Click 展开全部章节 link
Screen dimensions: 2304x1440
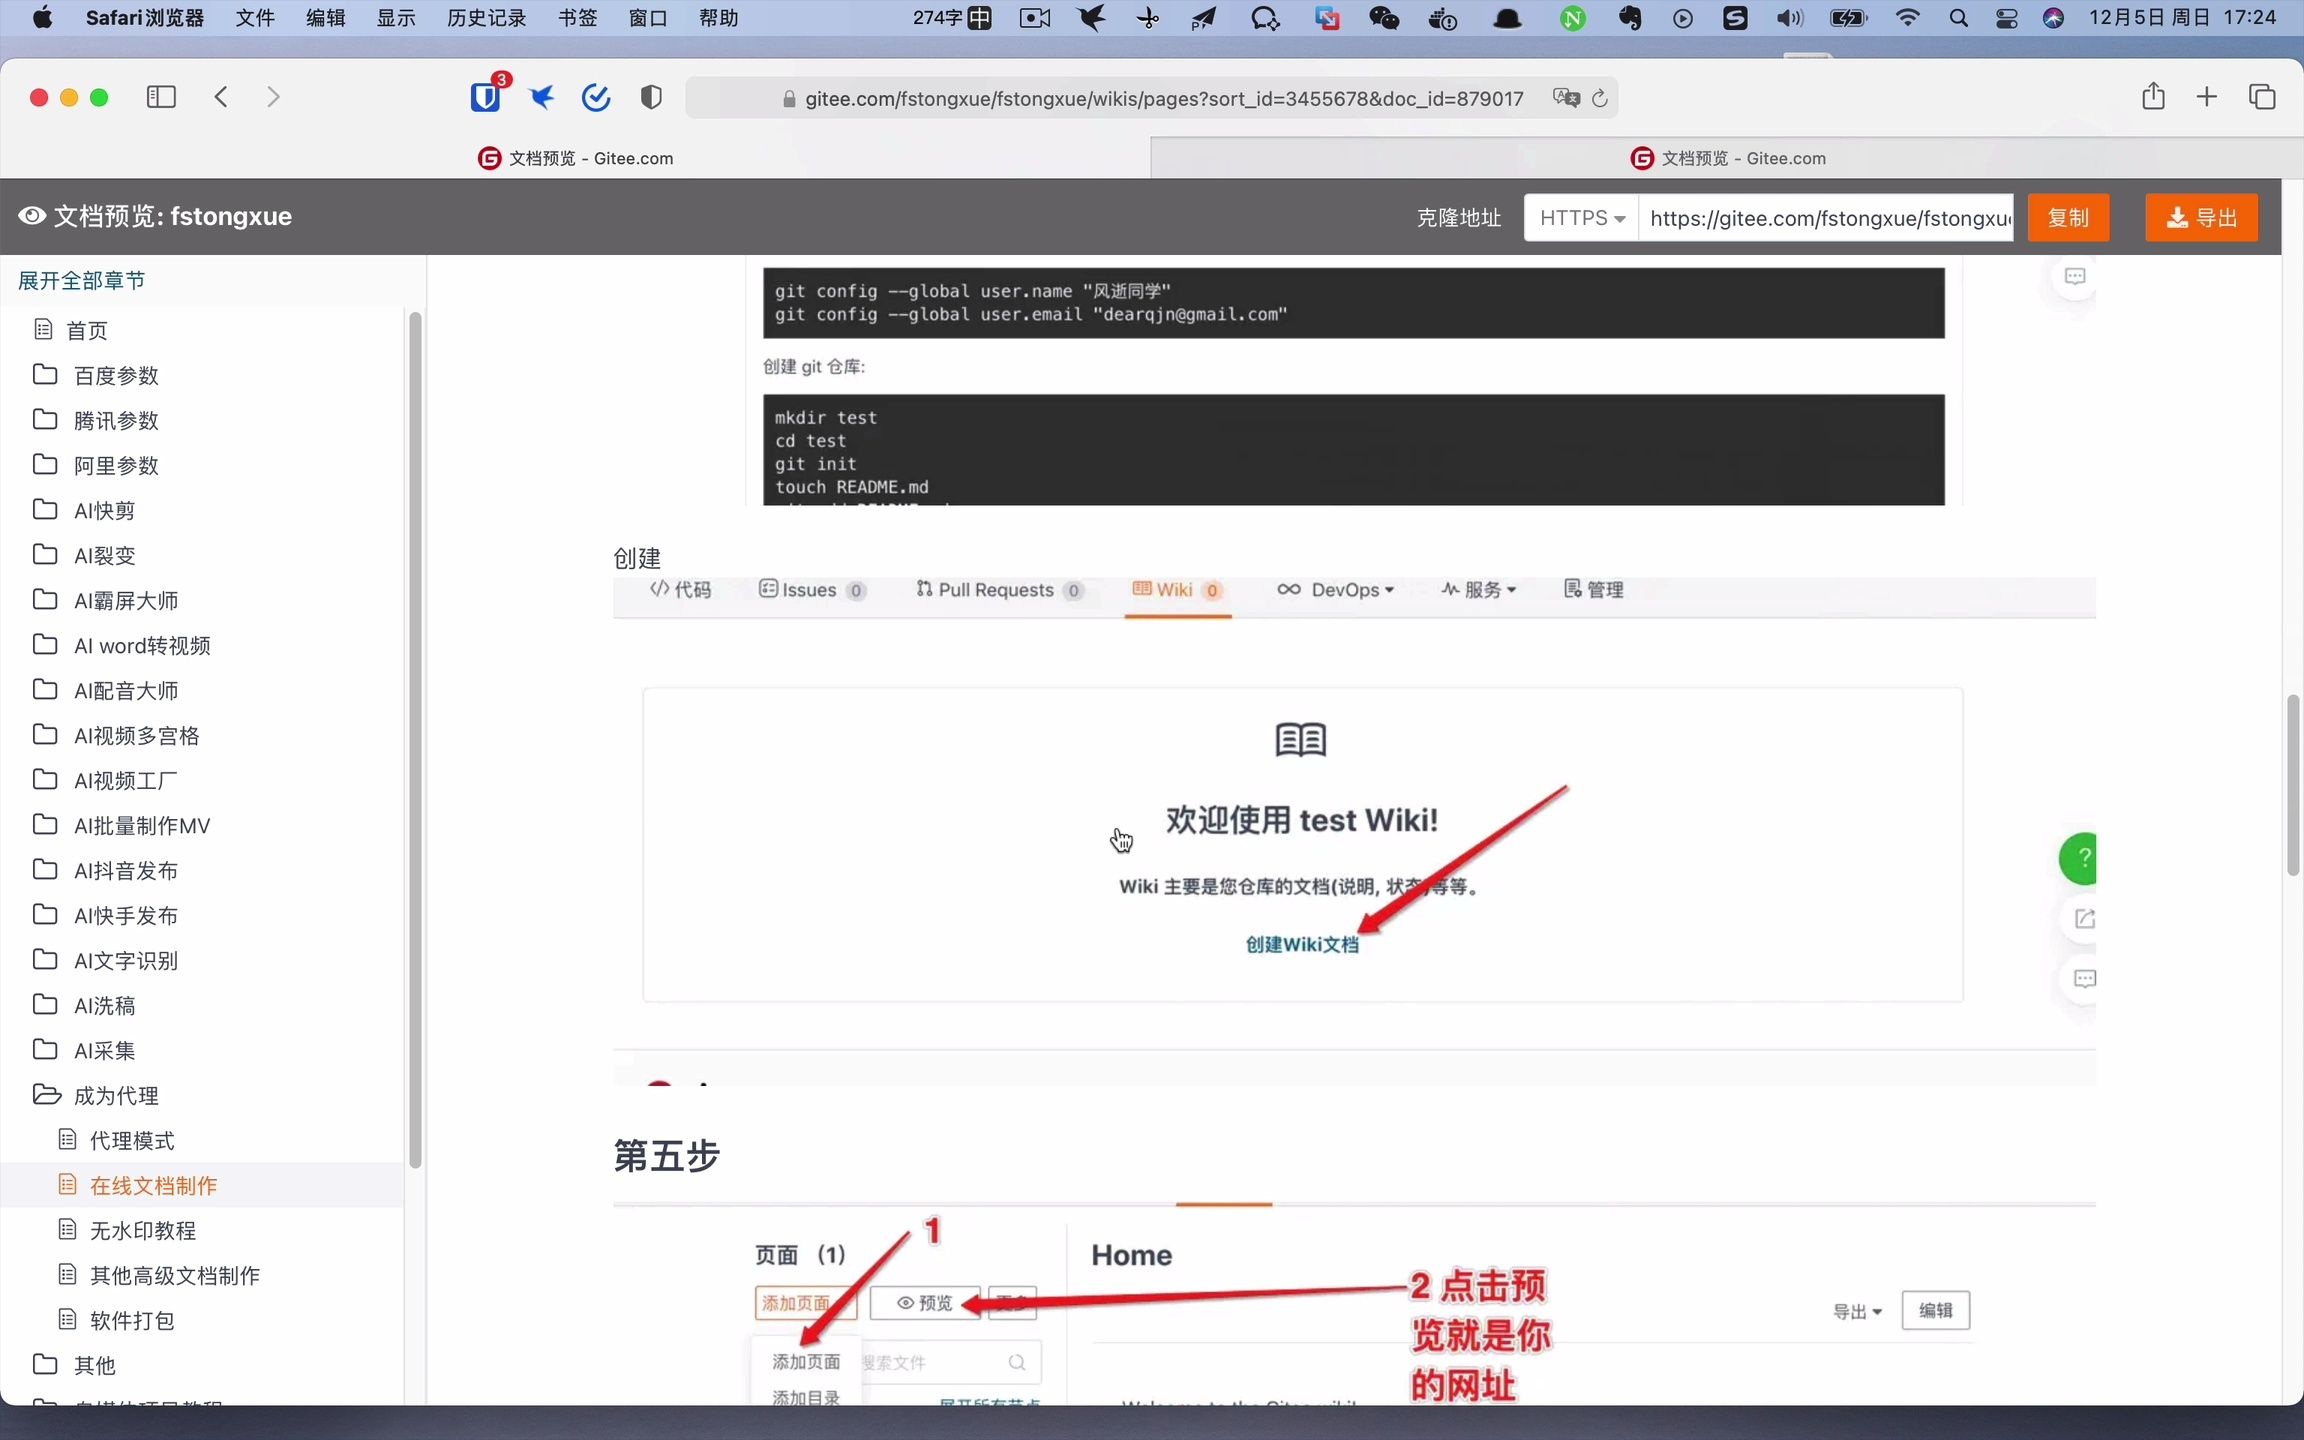(x=82, y=280)
